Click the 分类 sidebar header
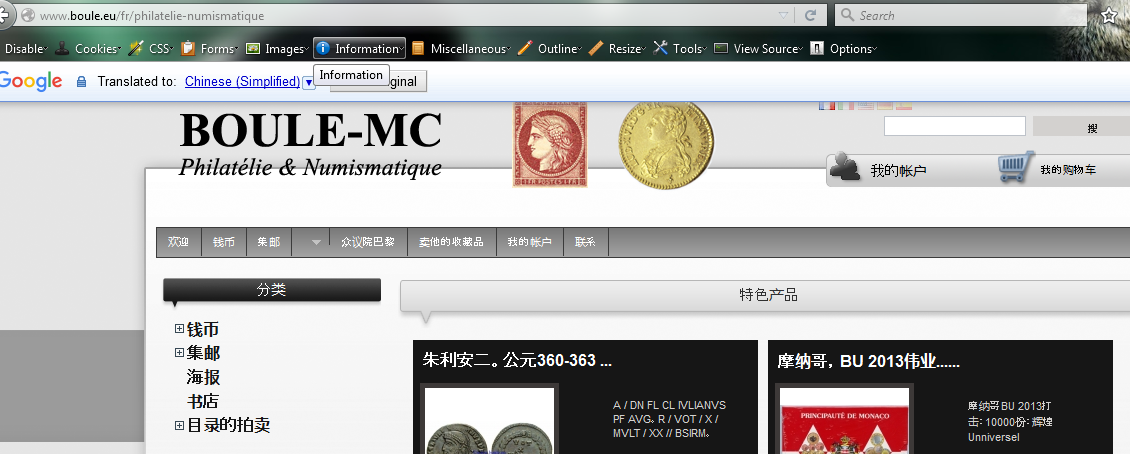The image size is (1130, 454). click(x=272, y=290)
